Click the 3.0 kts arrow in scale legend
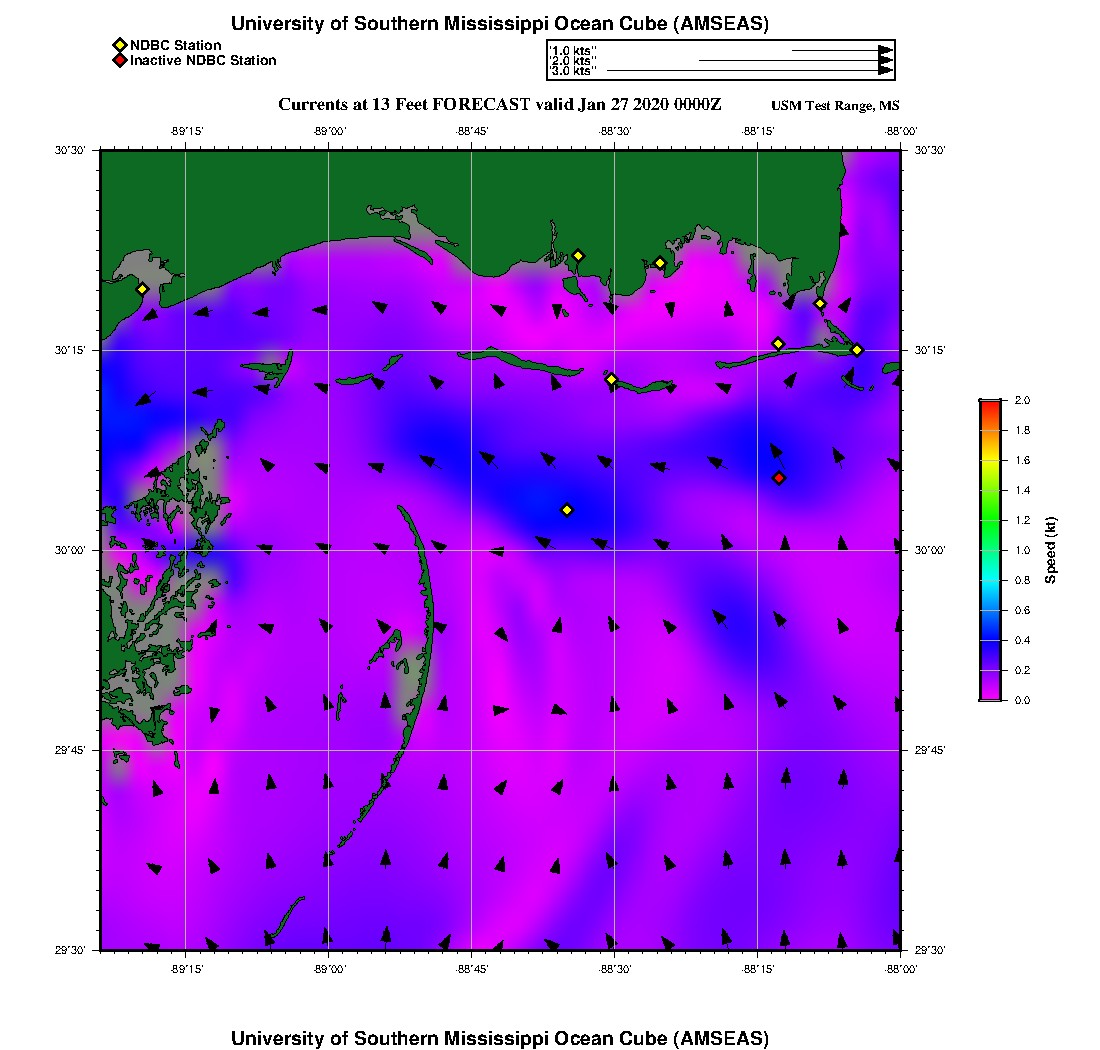The width and height of the screenshot is (1100, 1050). coord(748,71)
